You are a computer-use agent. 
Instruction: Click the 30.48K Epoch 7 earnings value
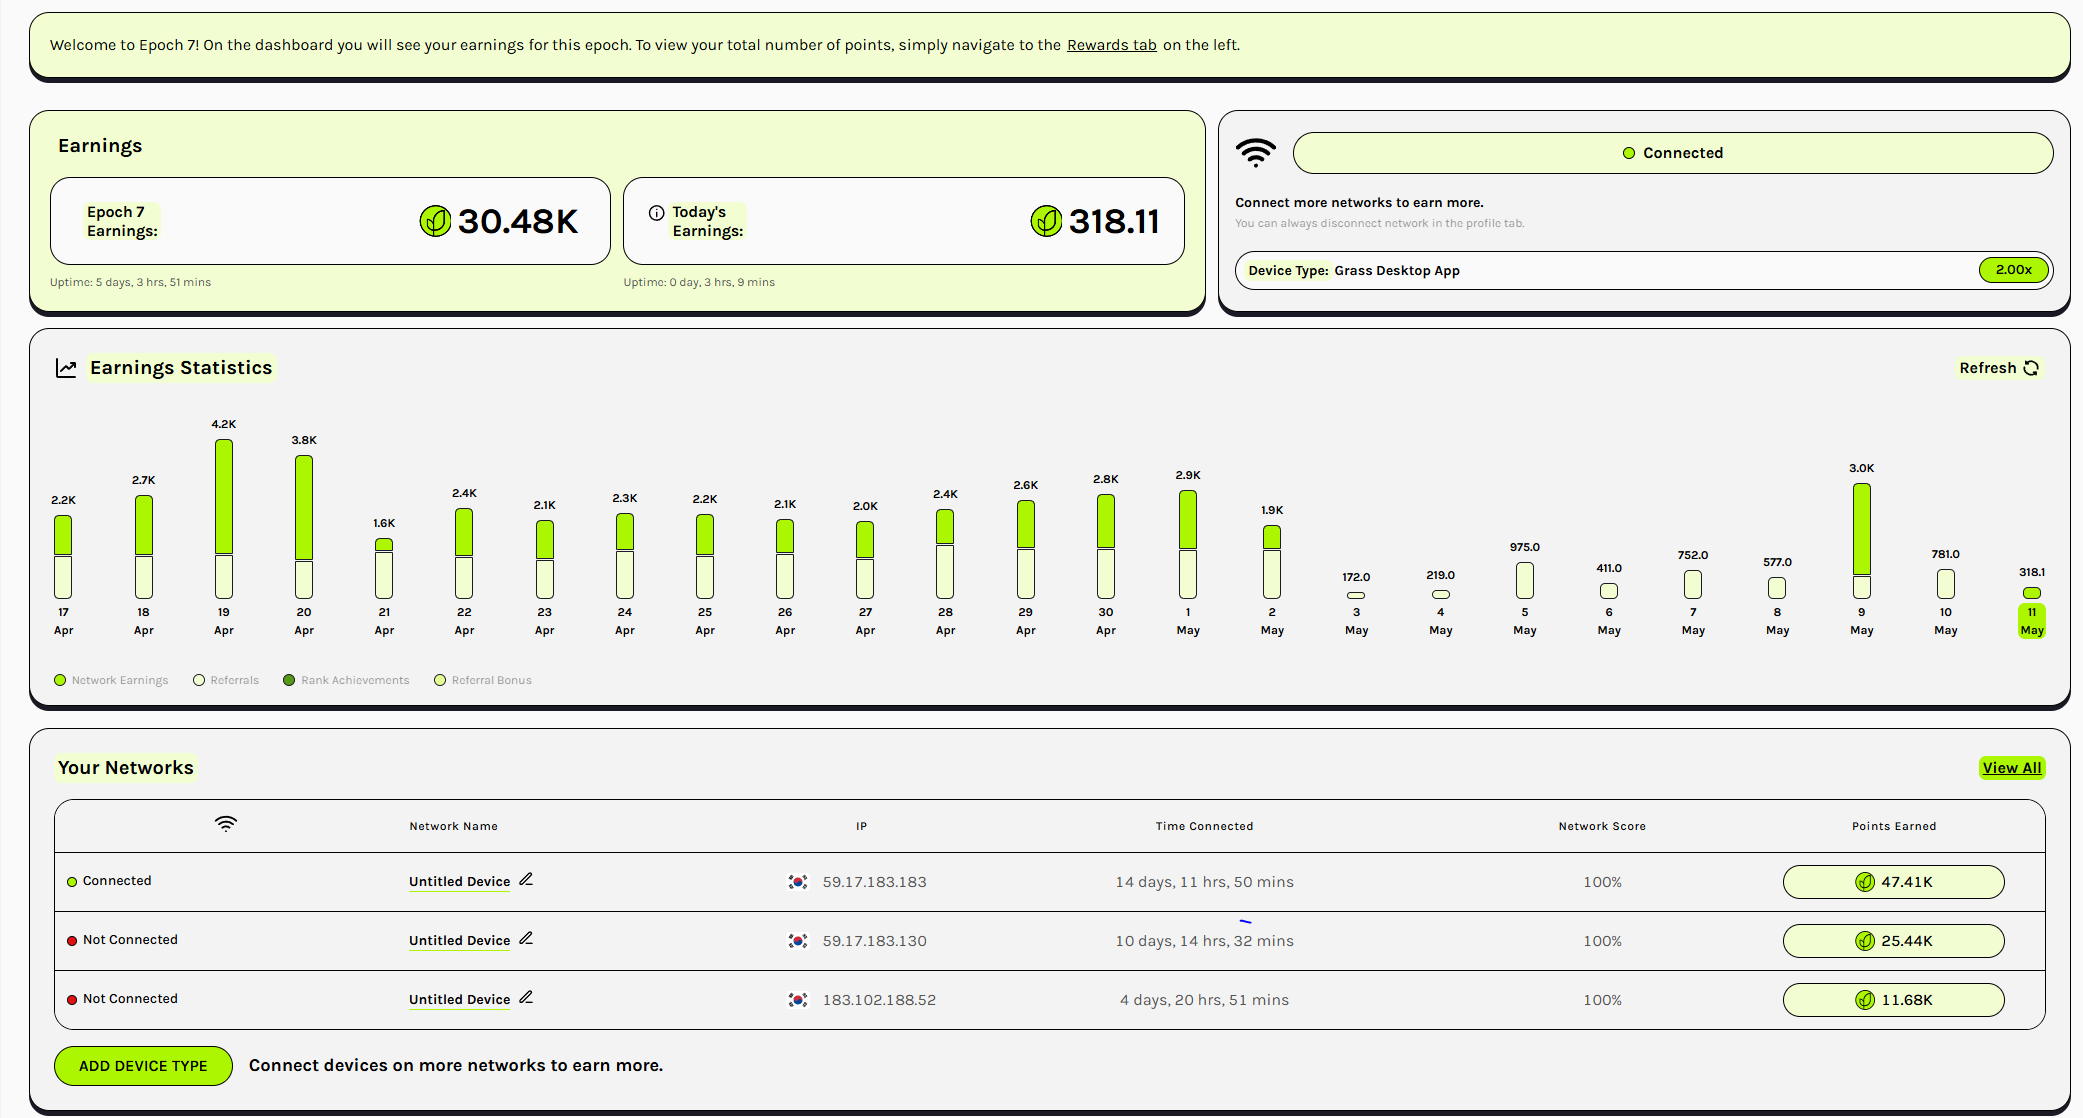[518, 221]
